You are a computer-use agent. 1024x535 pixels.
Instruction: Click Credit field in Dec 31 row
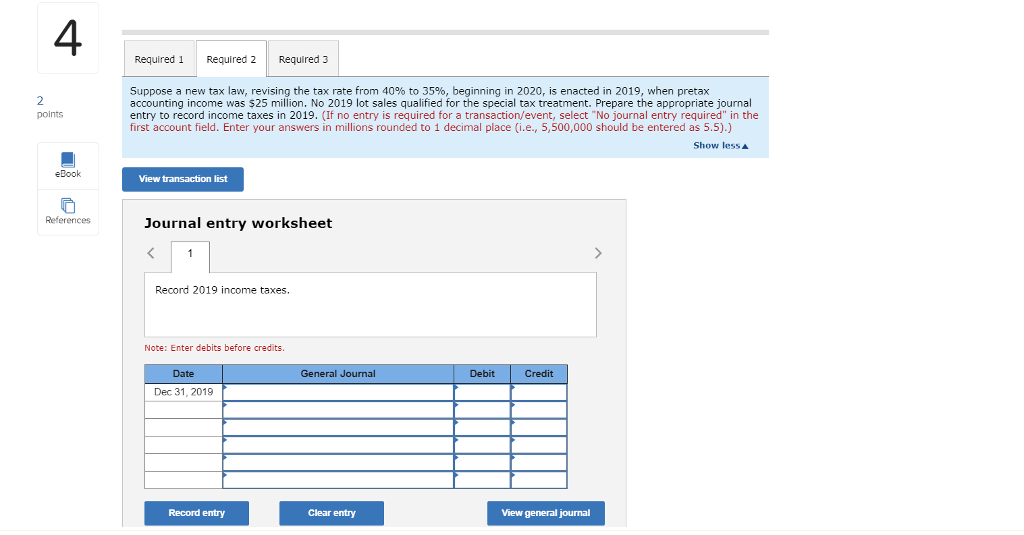(539, 393)
